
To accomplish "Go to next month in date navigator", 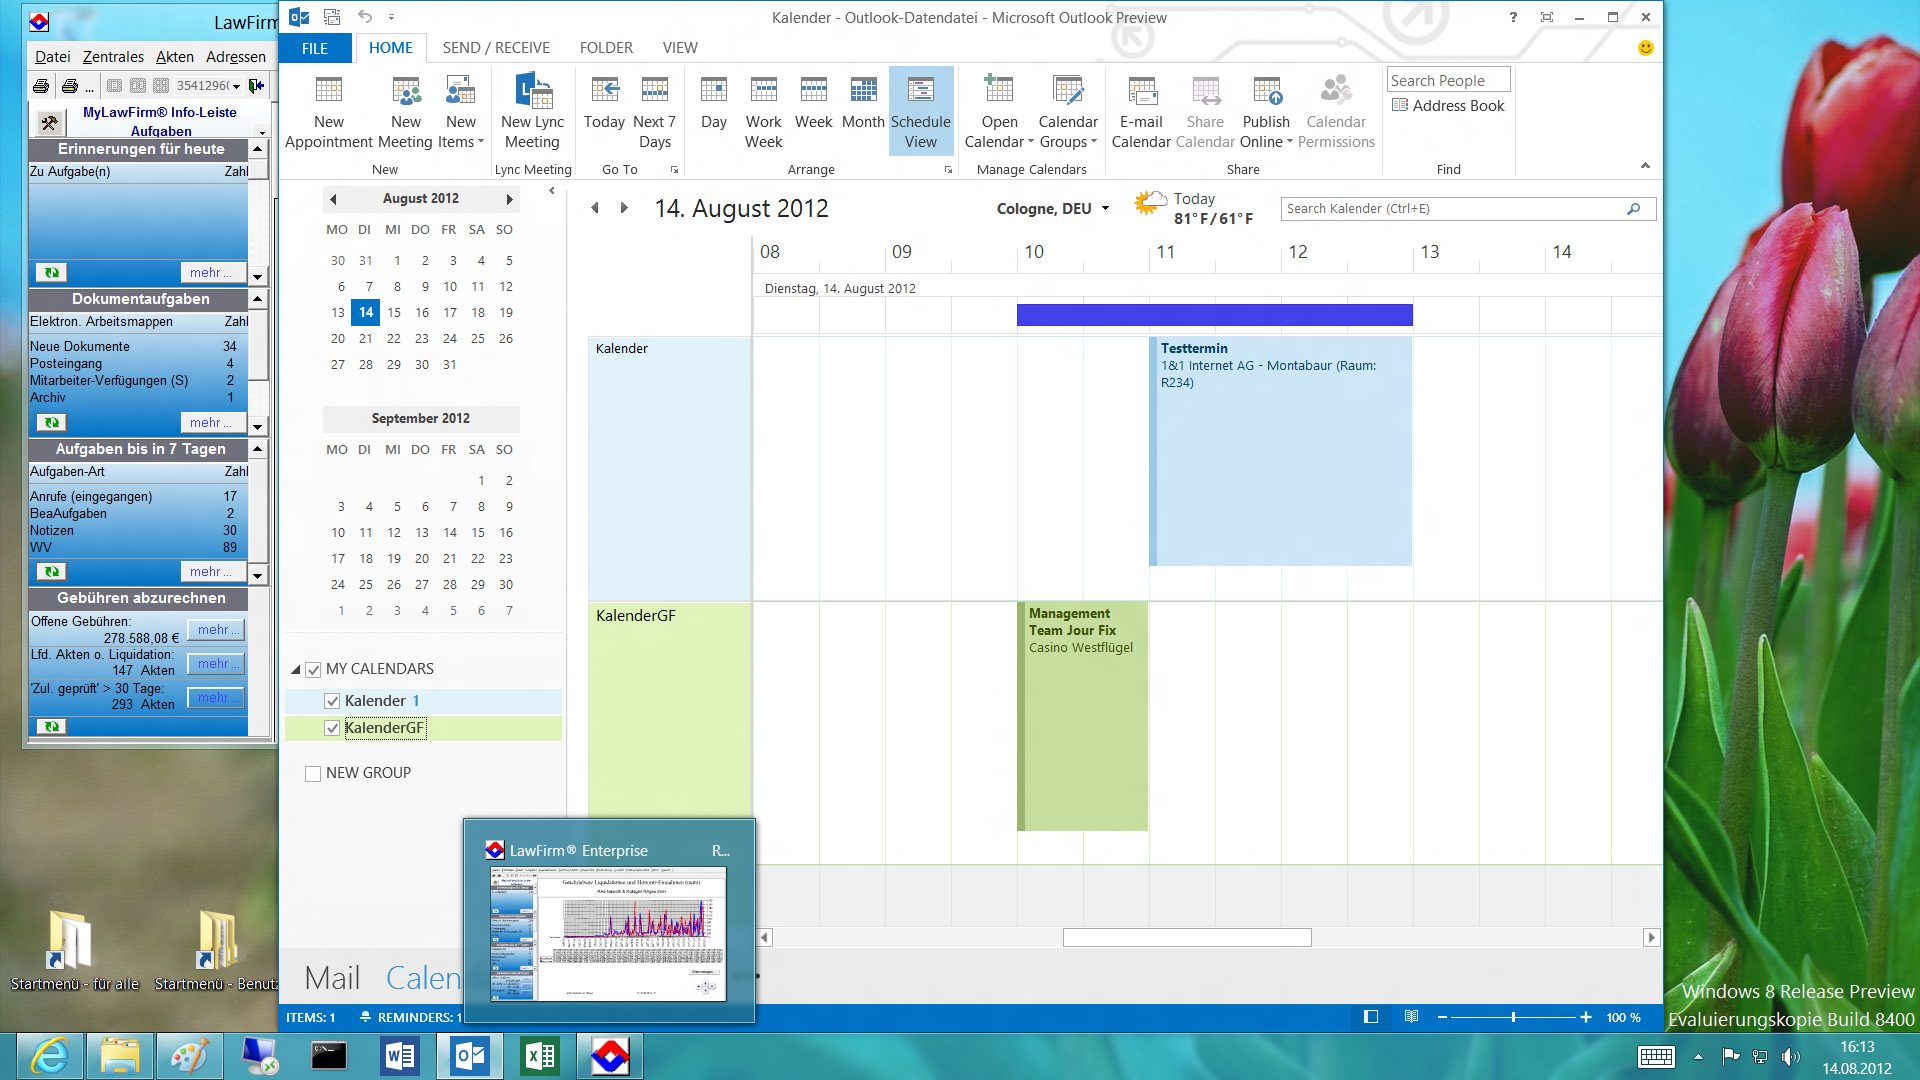I will [x=509, y=199].
